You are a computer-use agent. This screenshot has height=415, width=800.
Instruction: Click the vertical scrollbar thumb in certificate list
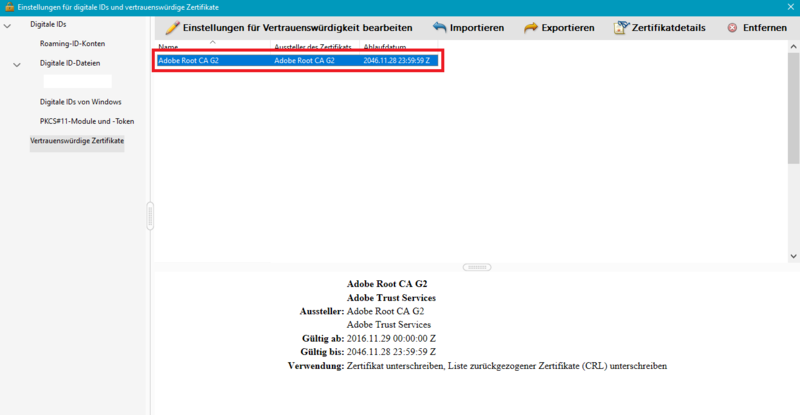793,108
